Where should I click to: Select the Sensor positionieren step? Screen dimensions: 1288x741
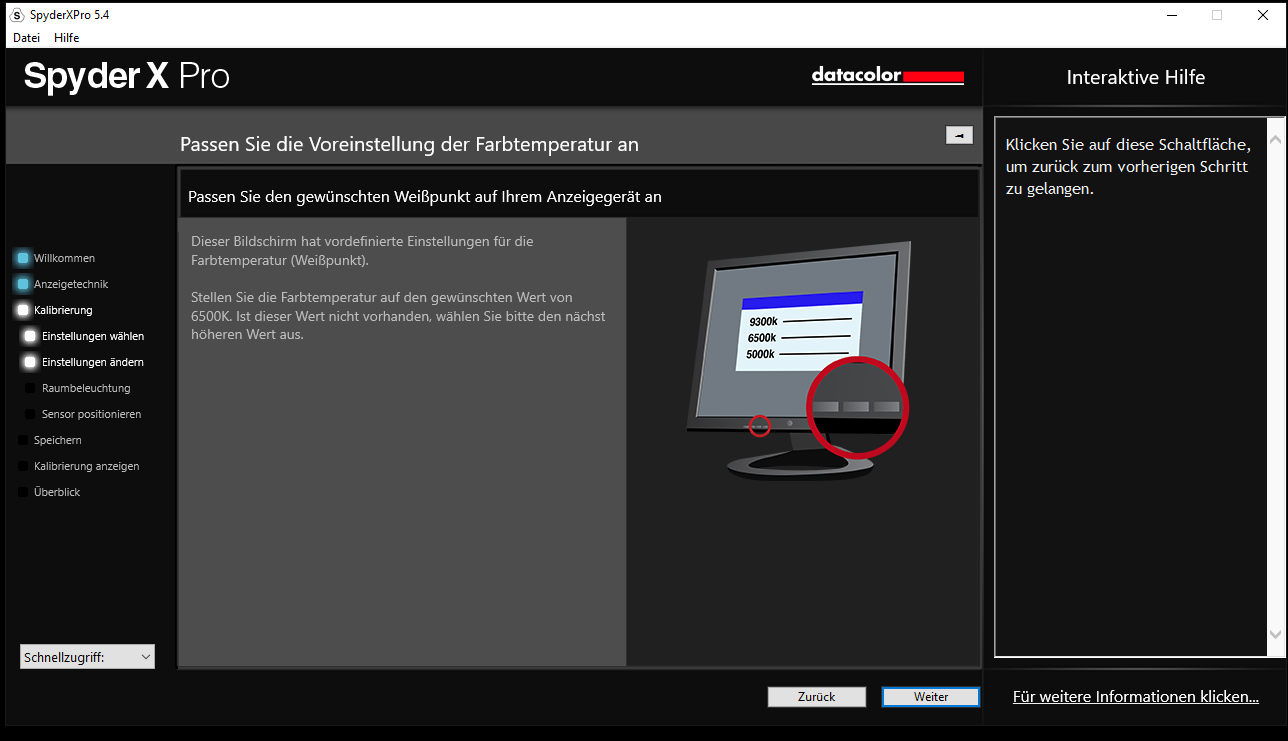(83, 414)
